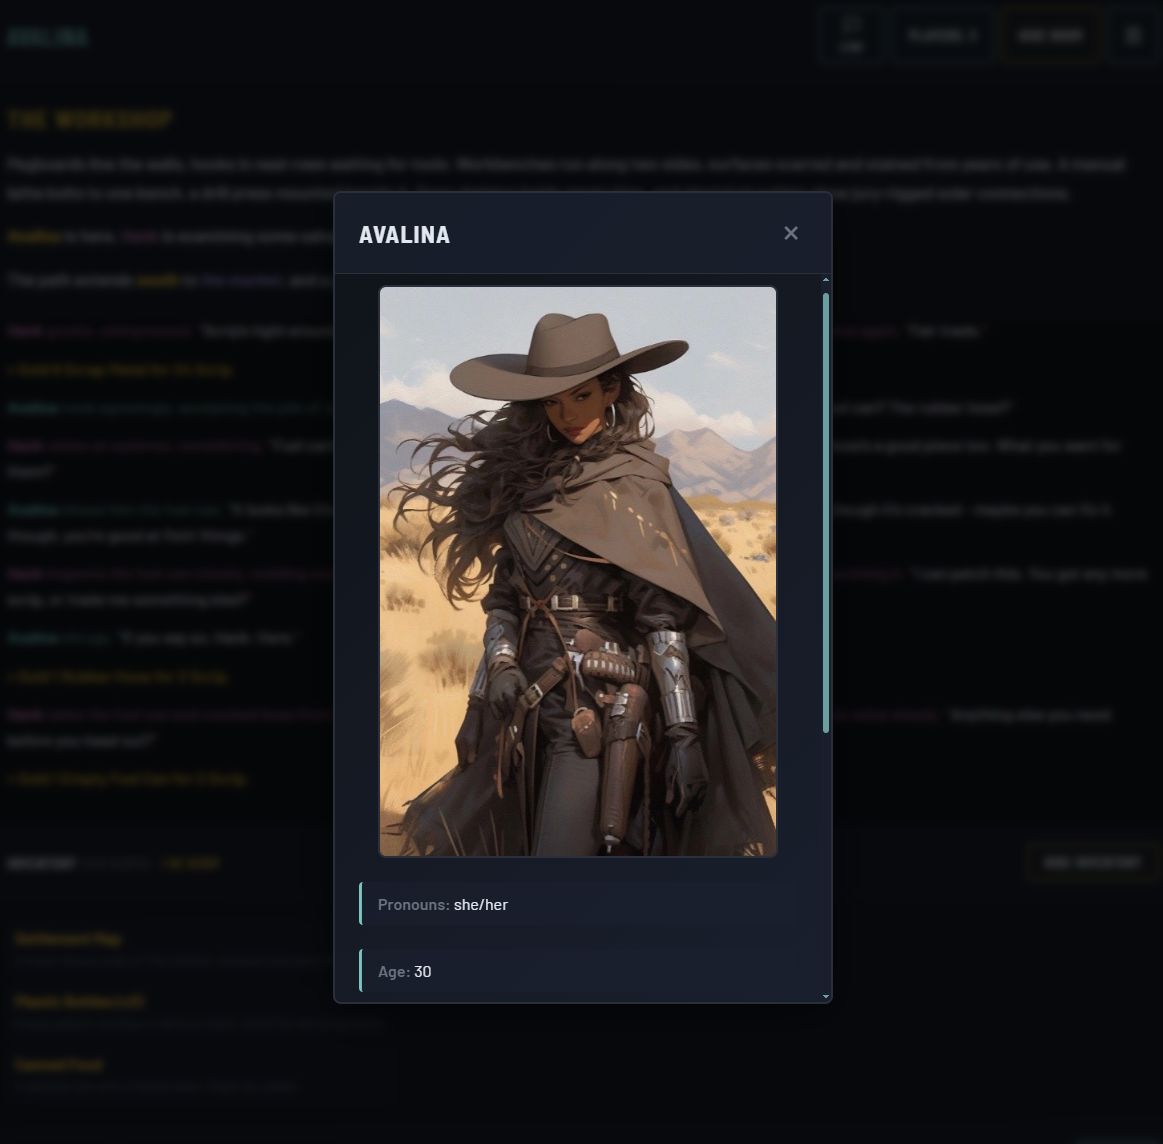The image size is (1163, 1144).
Task: Click the "AVALINA" dialog title
Action: click(404, 234)
